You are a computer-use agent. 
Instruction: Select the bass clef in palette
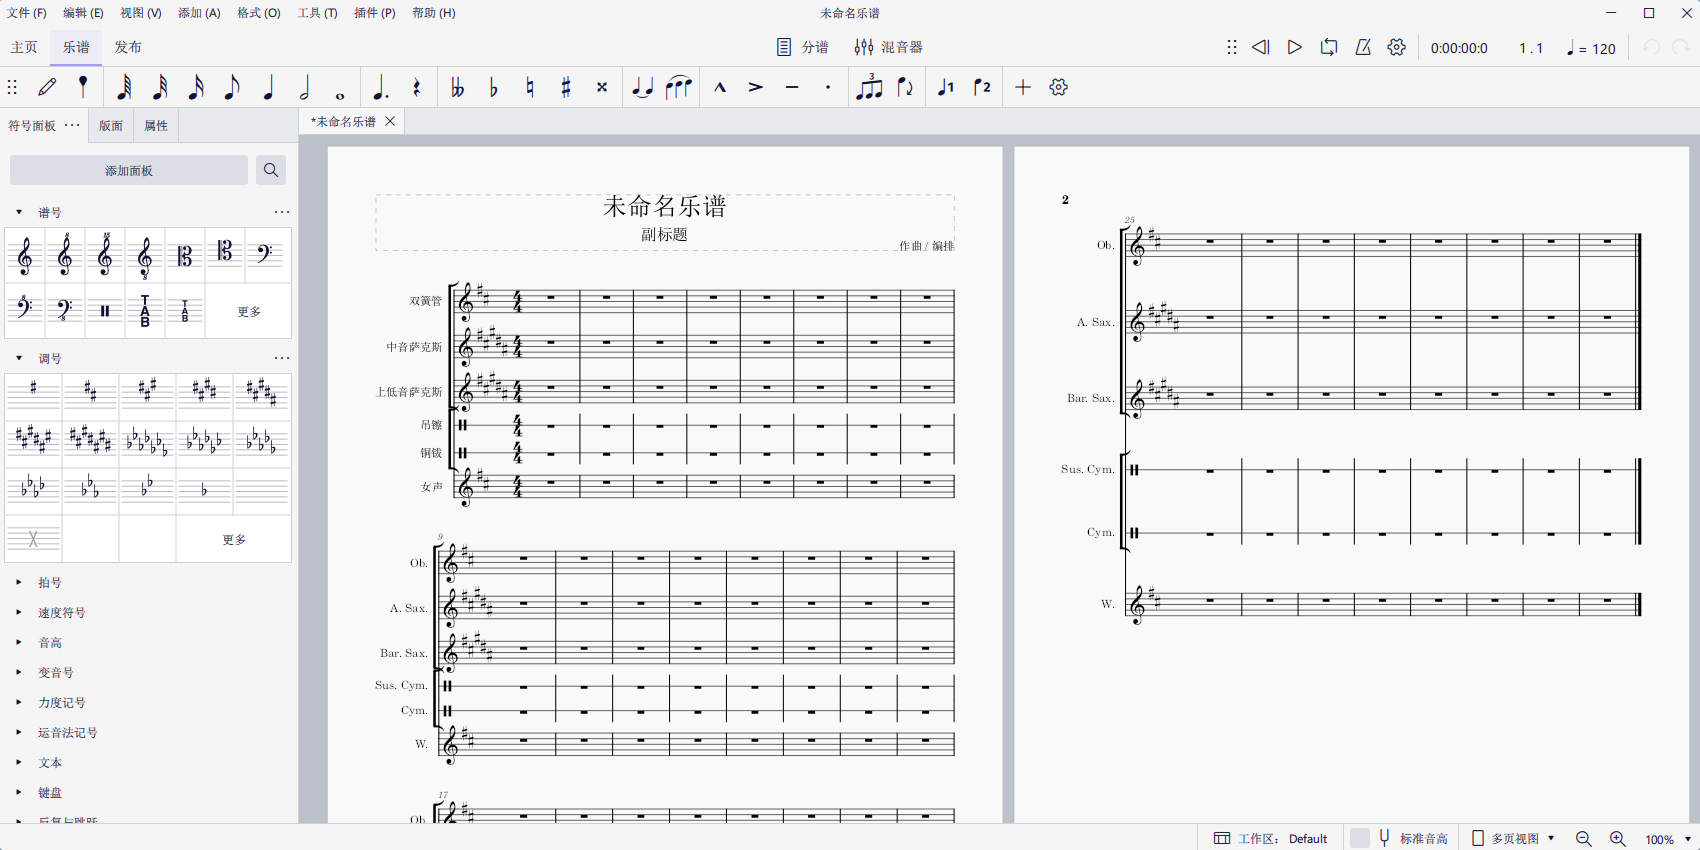click(x=265, y=256)
